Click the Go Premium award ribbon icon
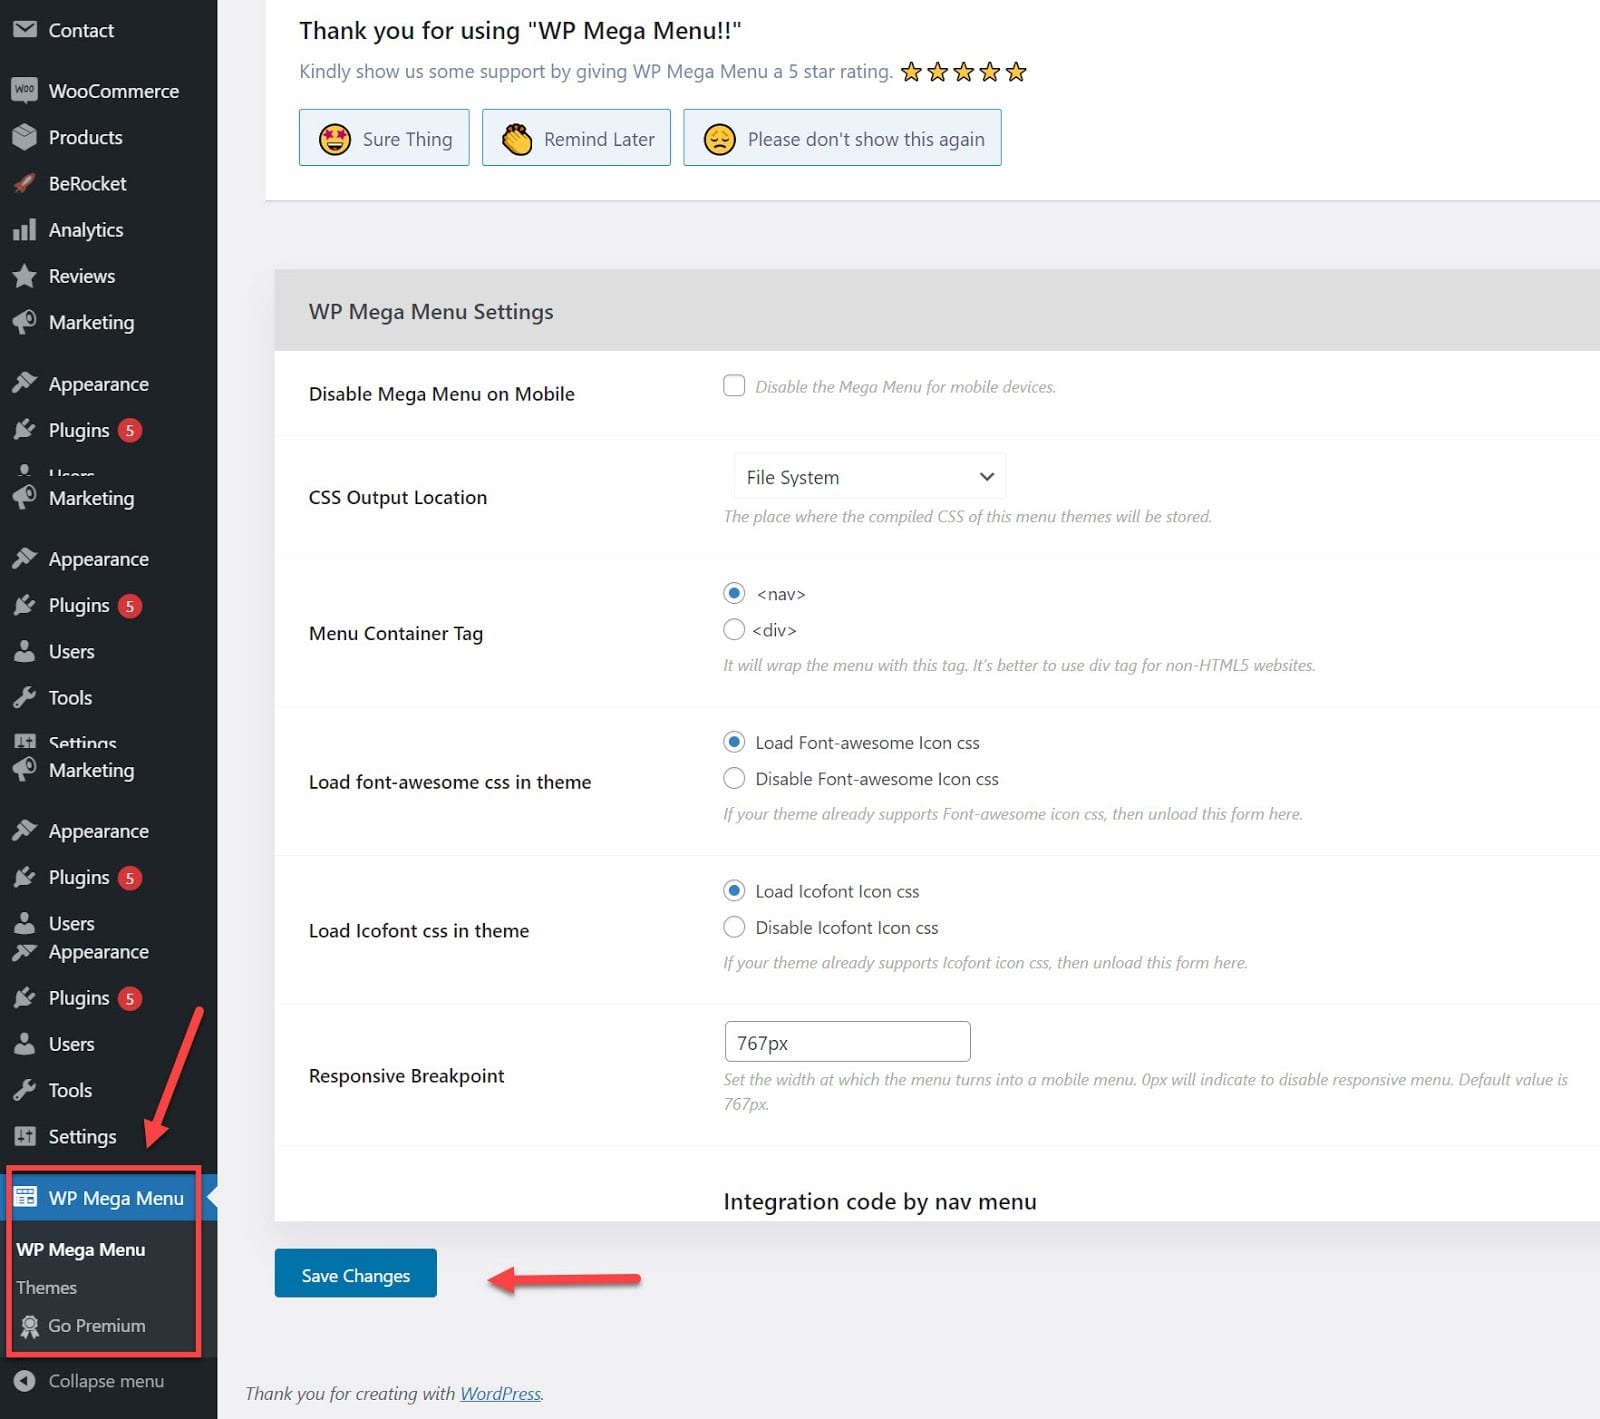Screen dimensions: 1600x1419 click(x=30, y=1326)
